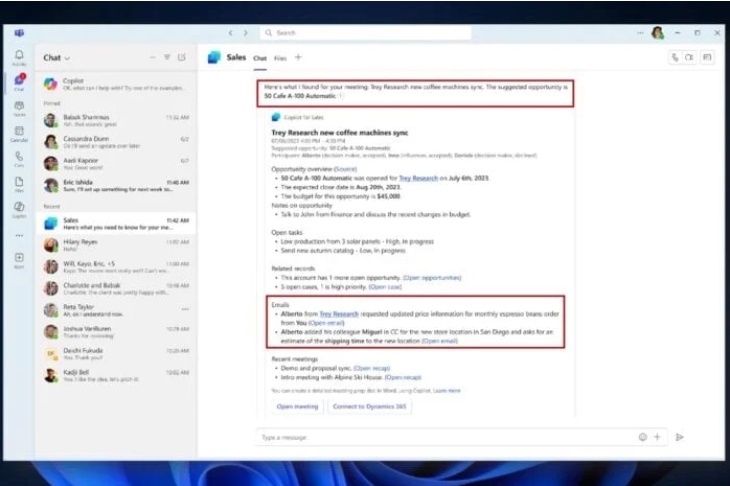Click the Trey Research link under Emails
This screenshot has height=486, width=730.
tap(339, 314)
